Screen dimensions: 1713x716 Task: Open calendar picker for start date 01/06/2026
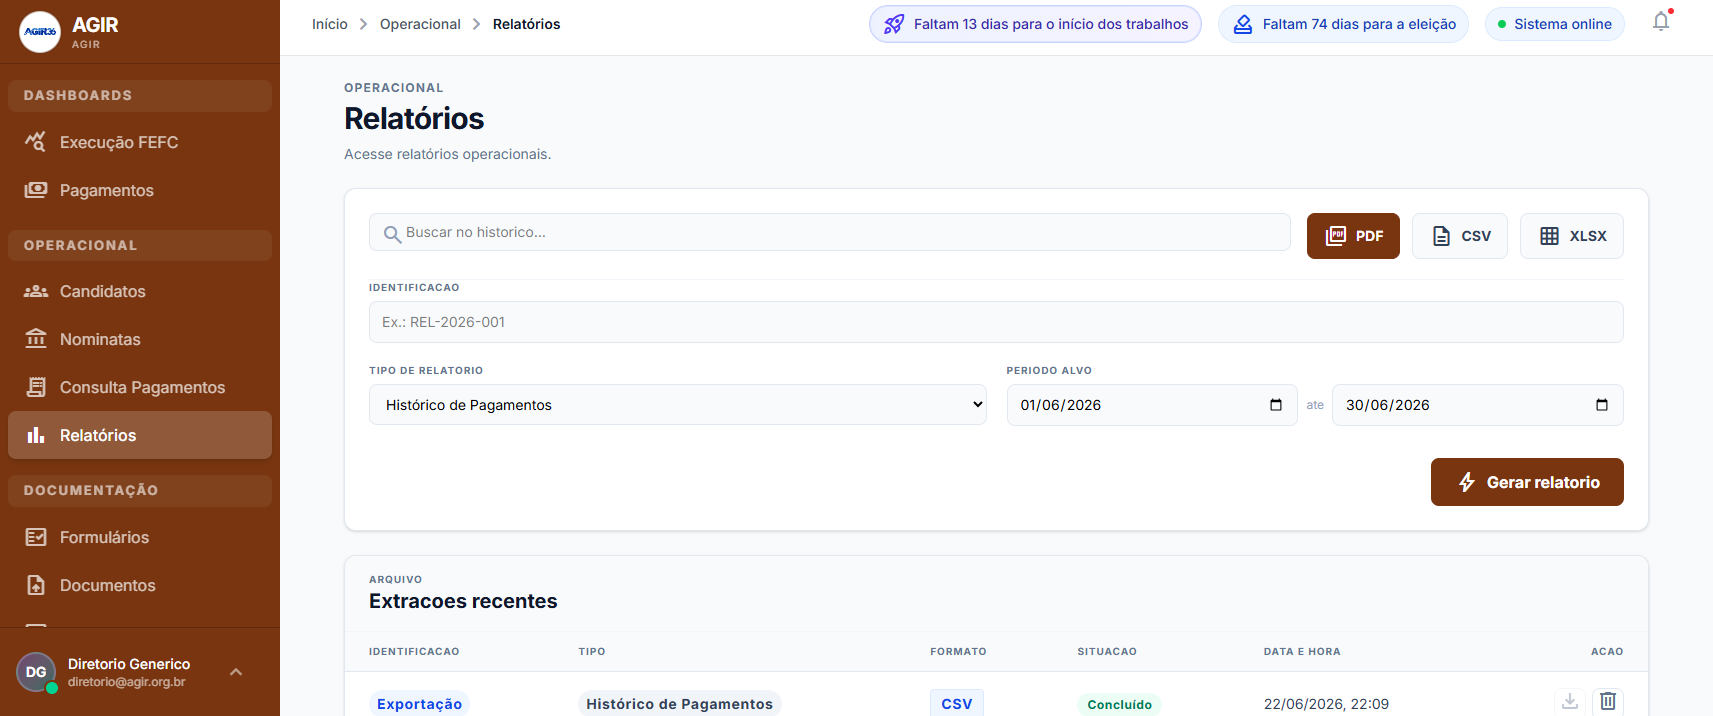pyautogui.click(x=1276, y=405)
